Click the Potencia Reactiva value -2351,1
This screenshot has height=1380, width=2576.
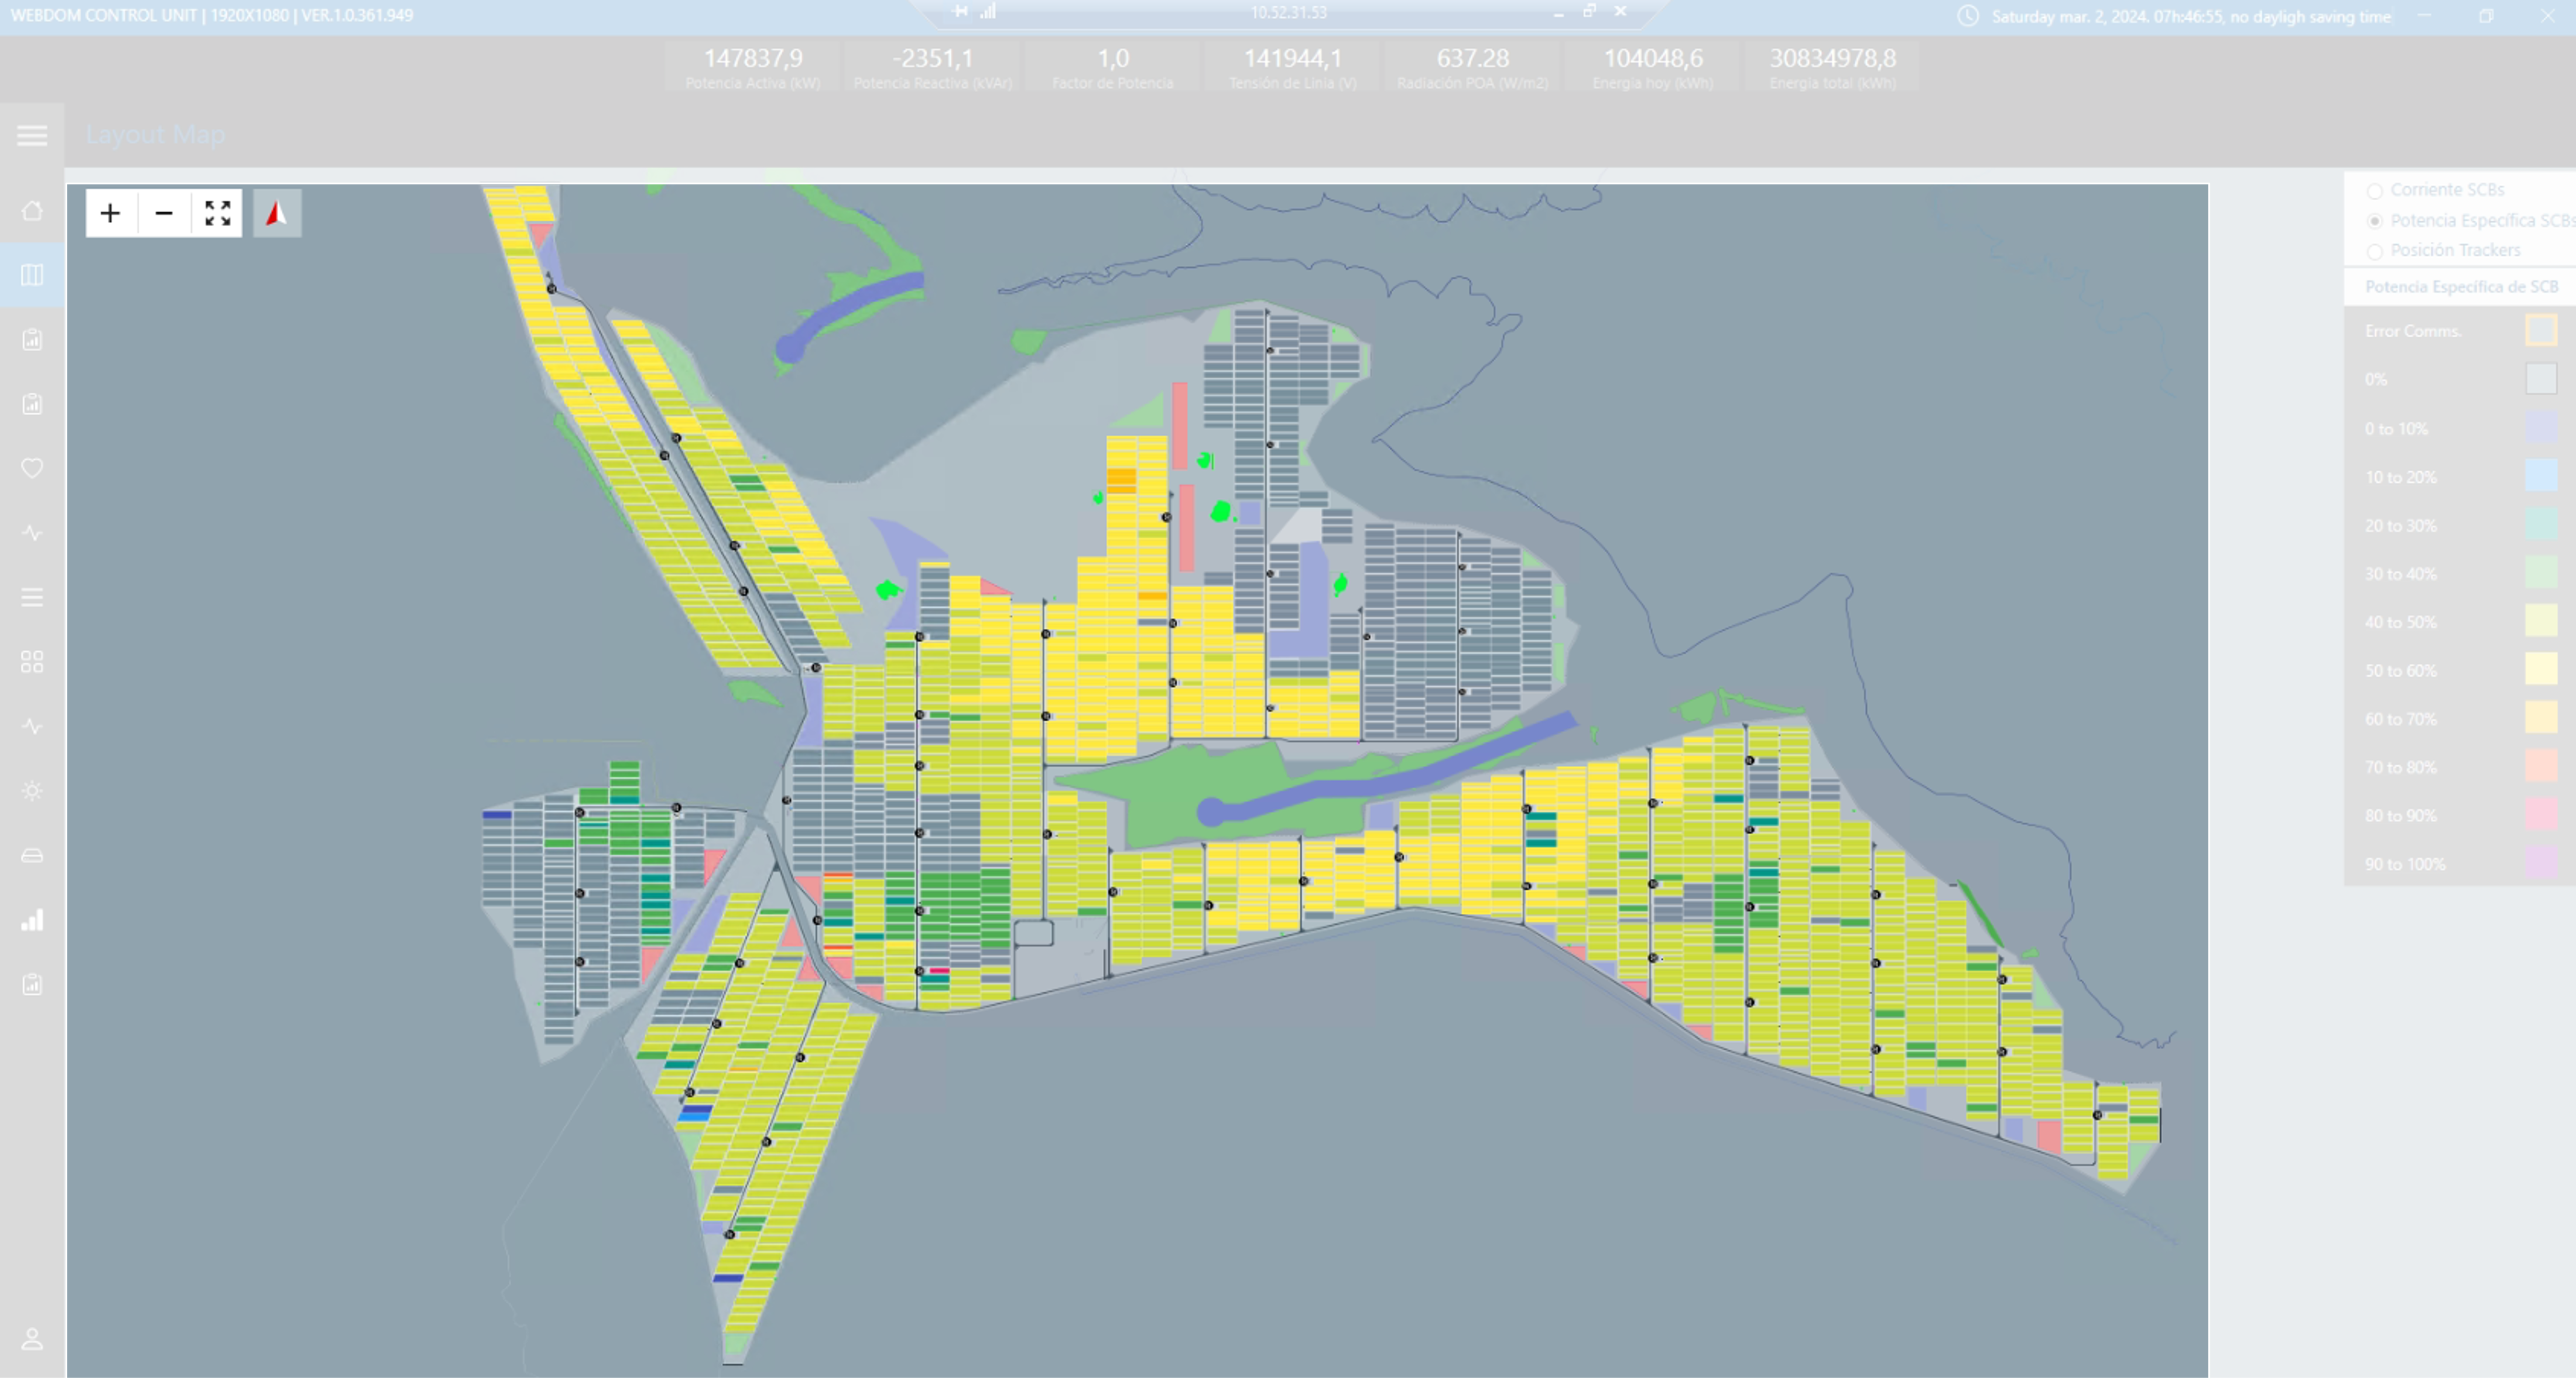point(932,59)
